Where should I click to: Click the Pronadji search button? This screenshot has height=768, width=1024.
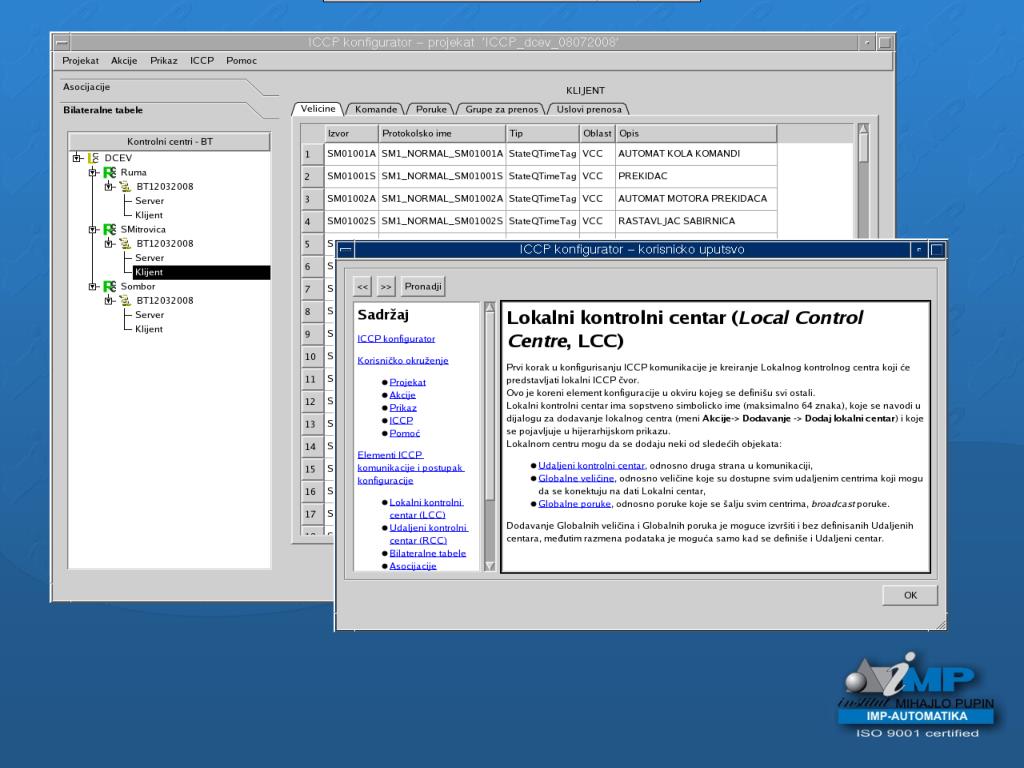pos(424,288)
